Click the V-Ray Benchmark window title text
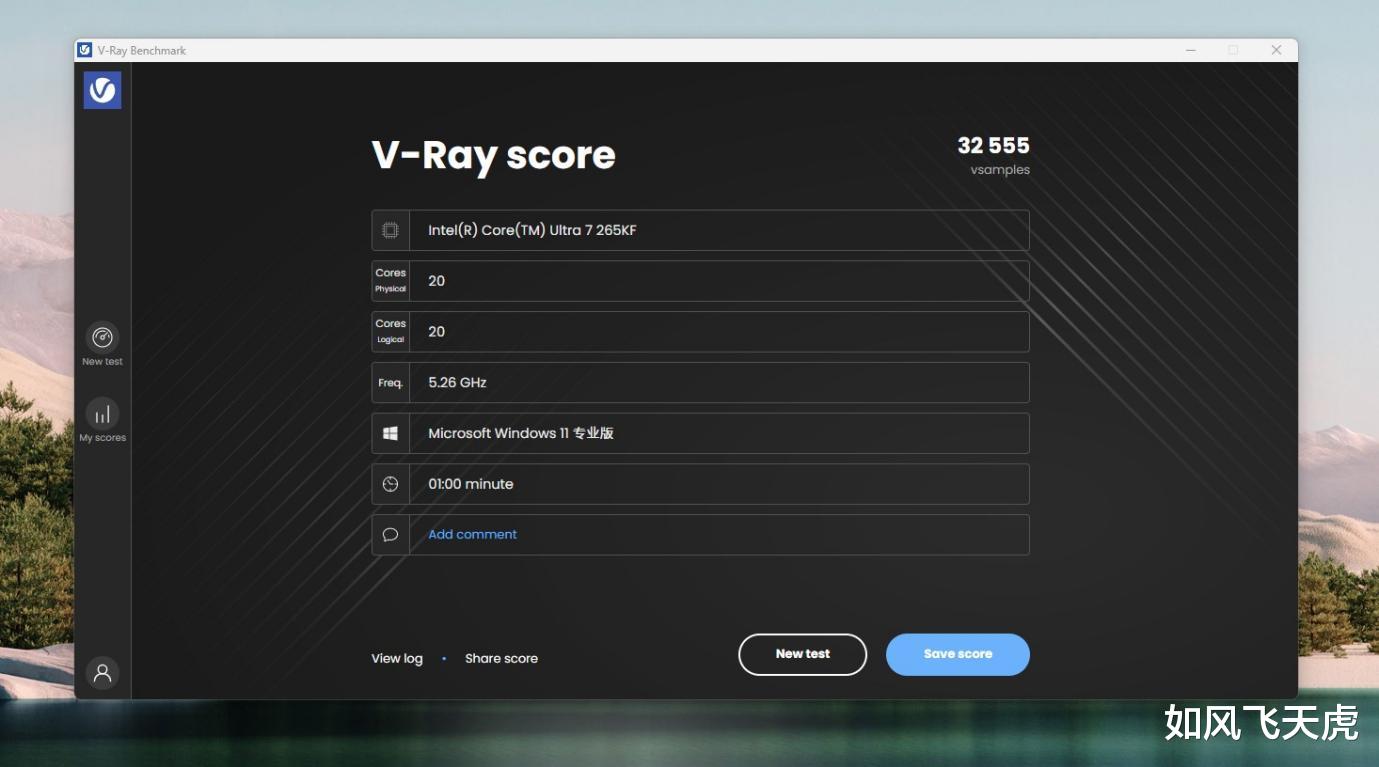The image size is (1379, 767). 142,50
